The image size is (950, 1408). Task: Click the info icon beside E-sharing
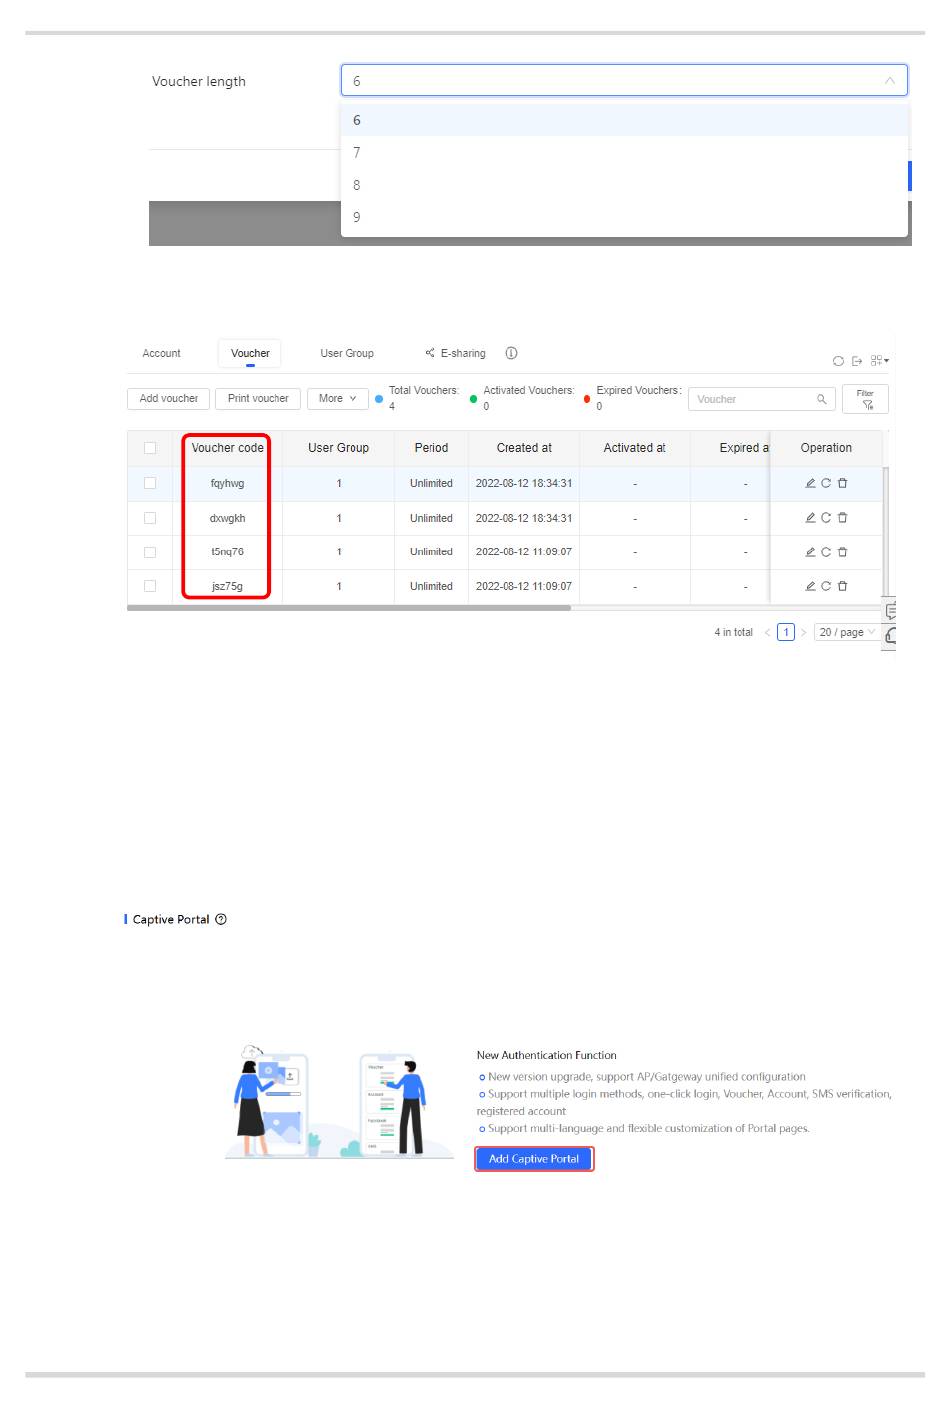pos(511,353)
